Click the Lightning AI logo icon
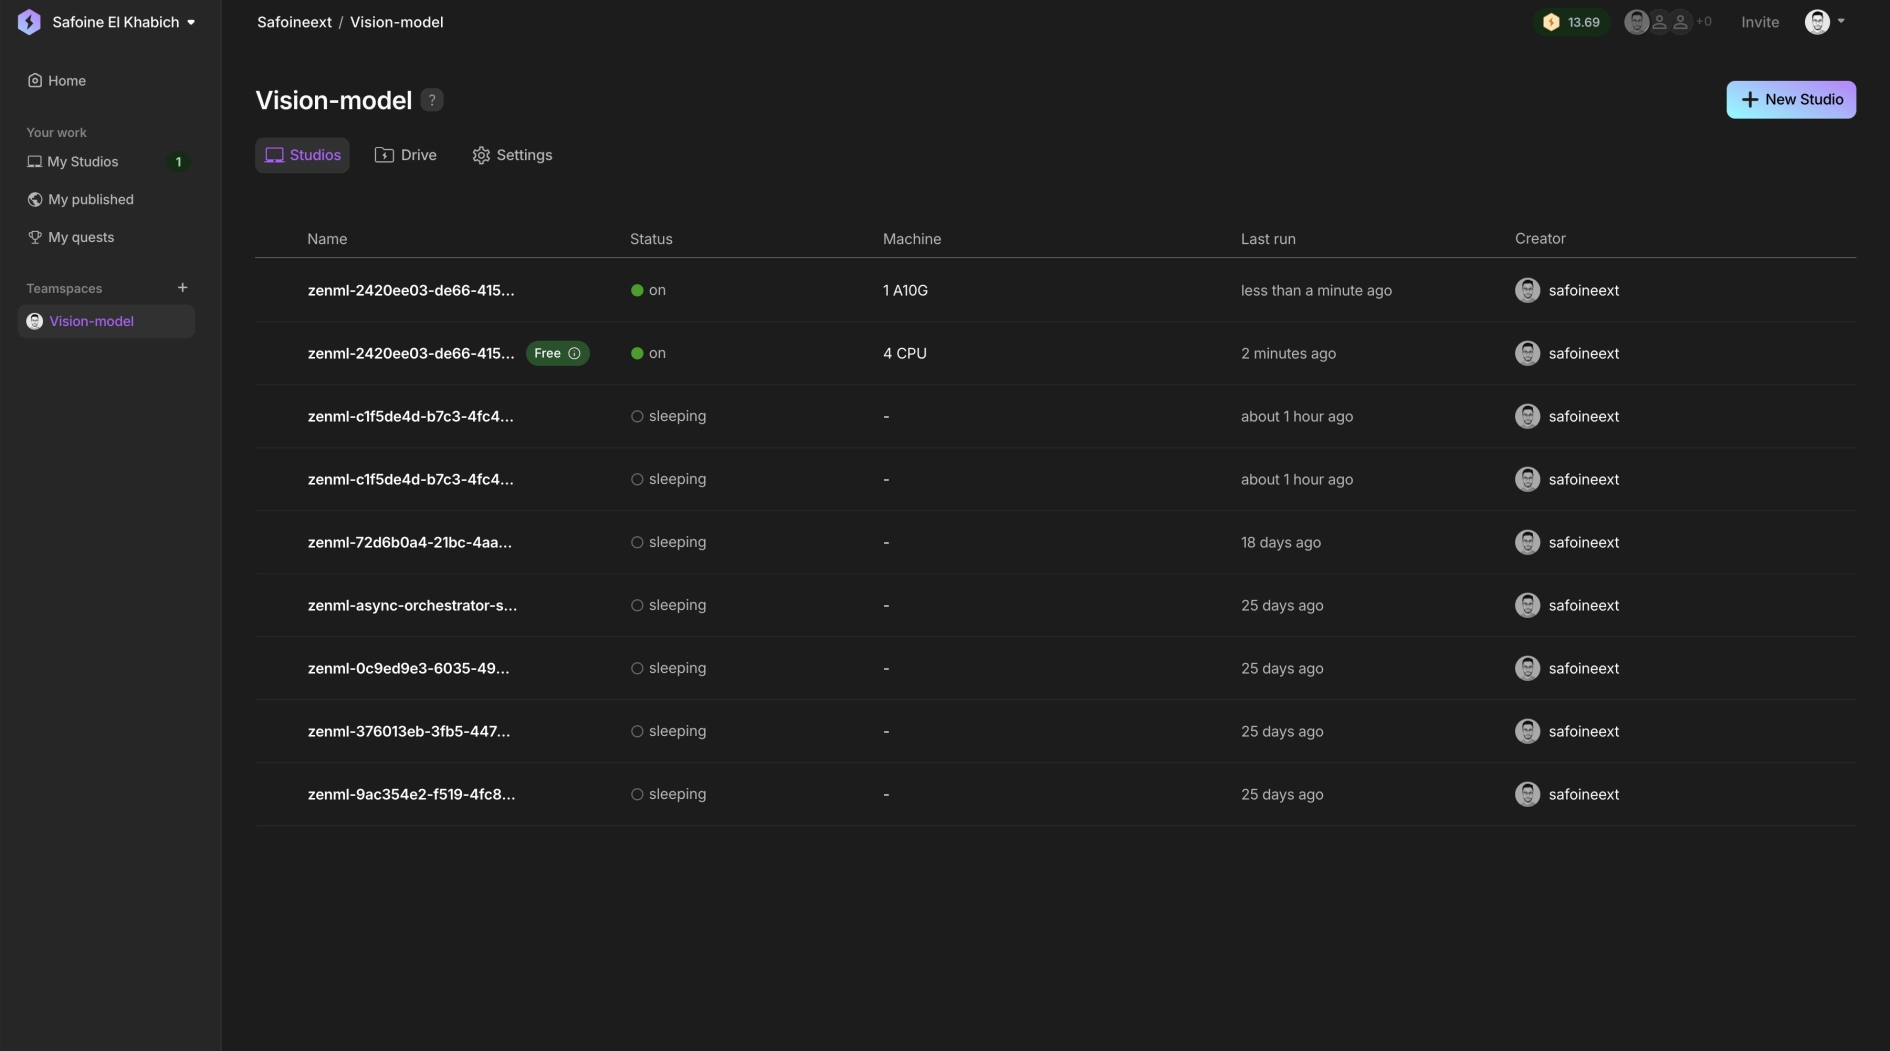1890x1051 pixels. 29,22
